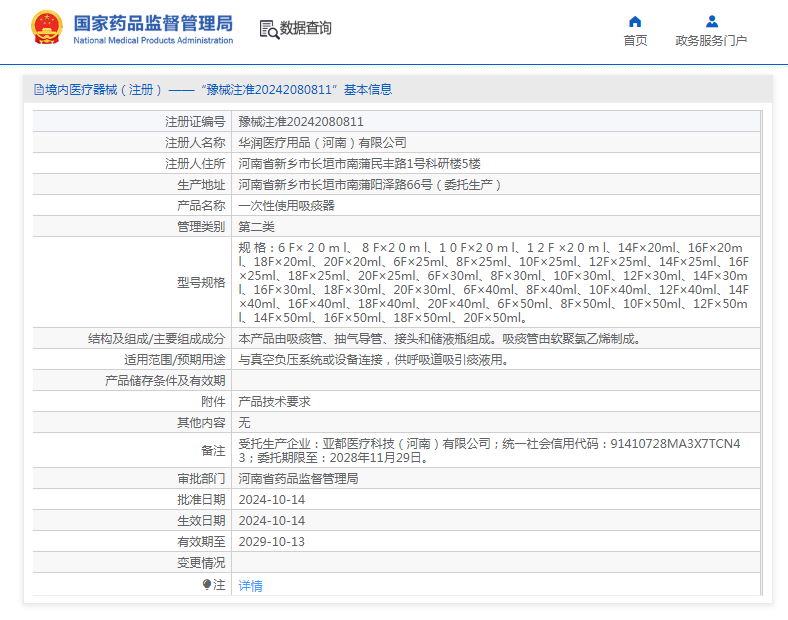Click the home house icon
788x620 pixels.
(635, 22)
